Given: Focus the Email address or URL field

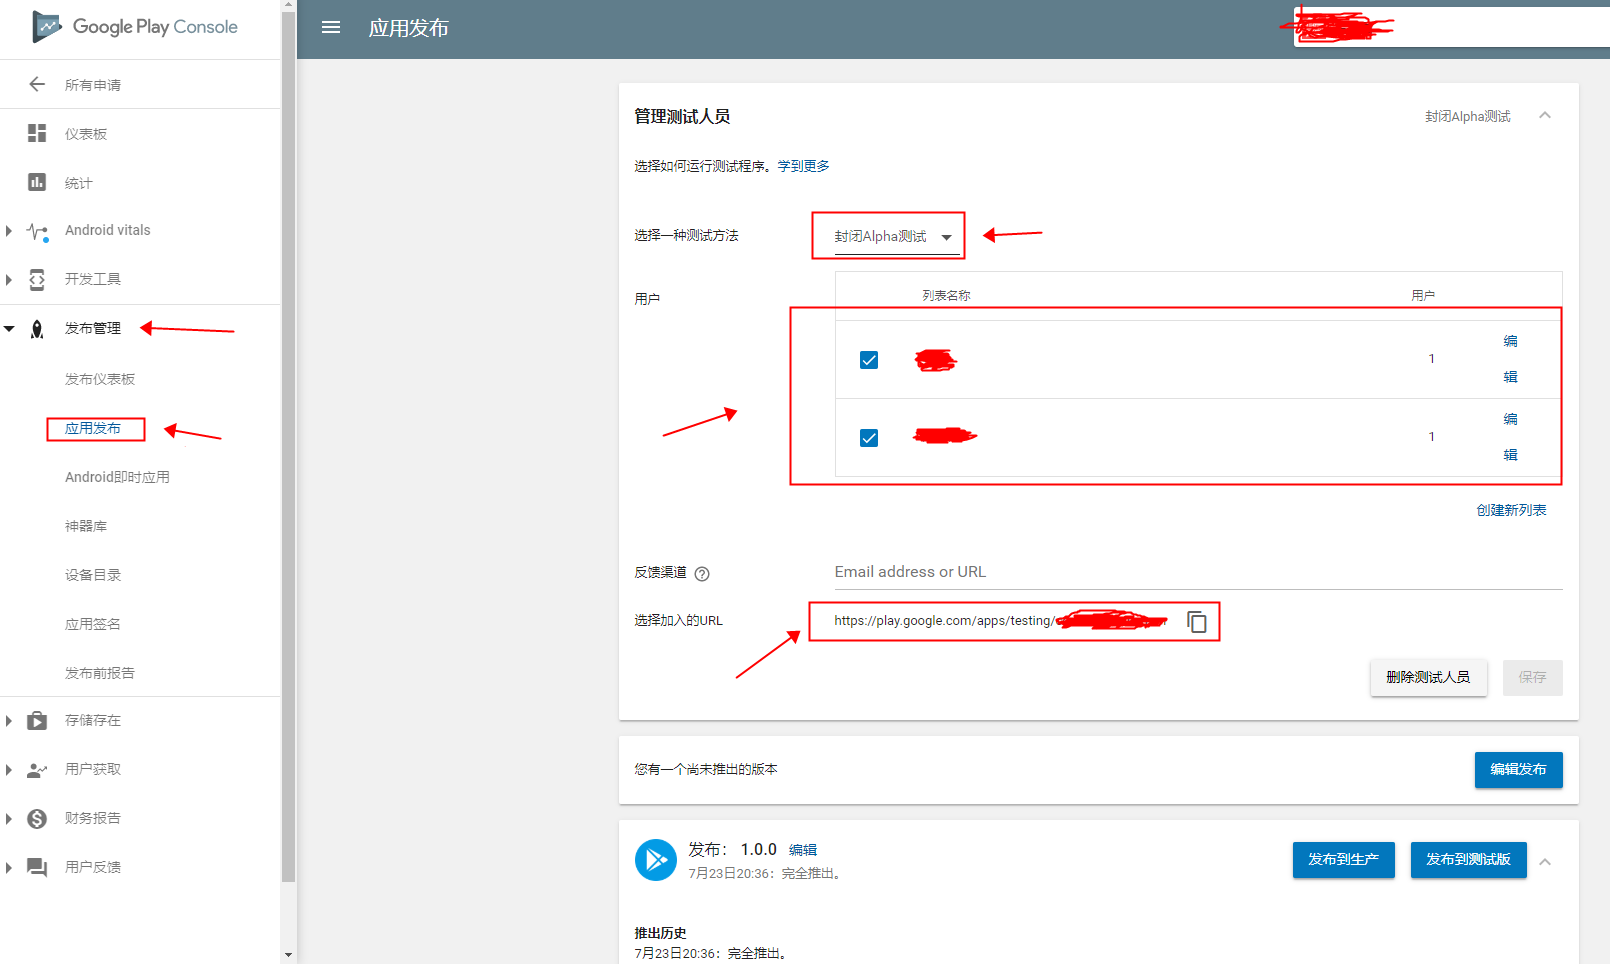Looking at the screenshot, I should [1198, 572].
